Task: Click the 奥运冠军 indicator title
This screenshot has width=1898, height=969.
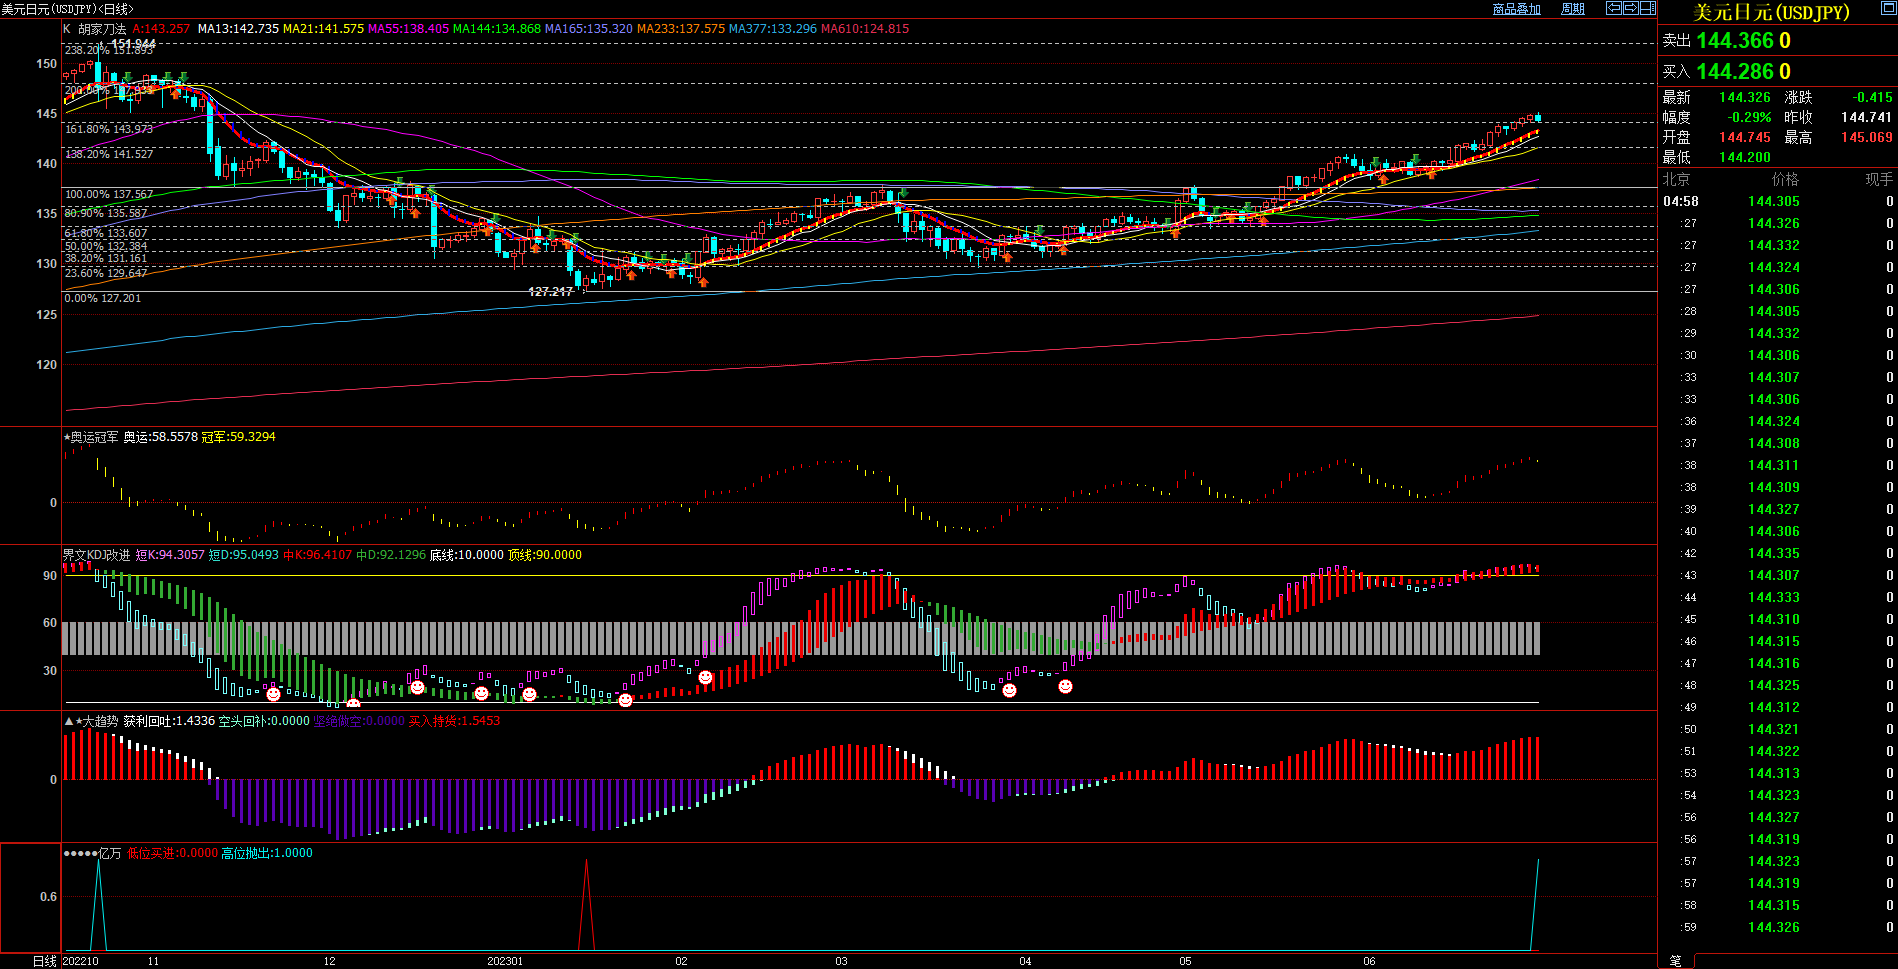Action: 94,437
